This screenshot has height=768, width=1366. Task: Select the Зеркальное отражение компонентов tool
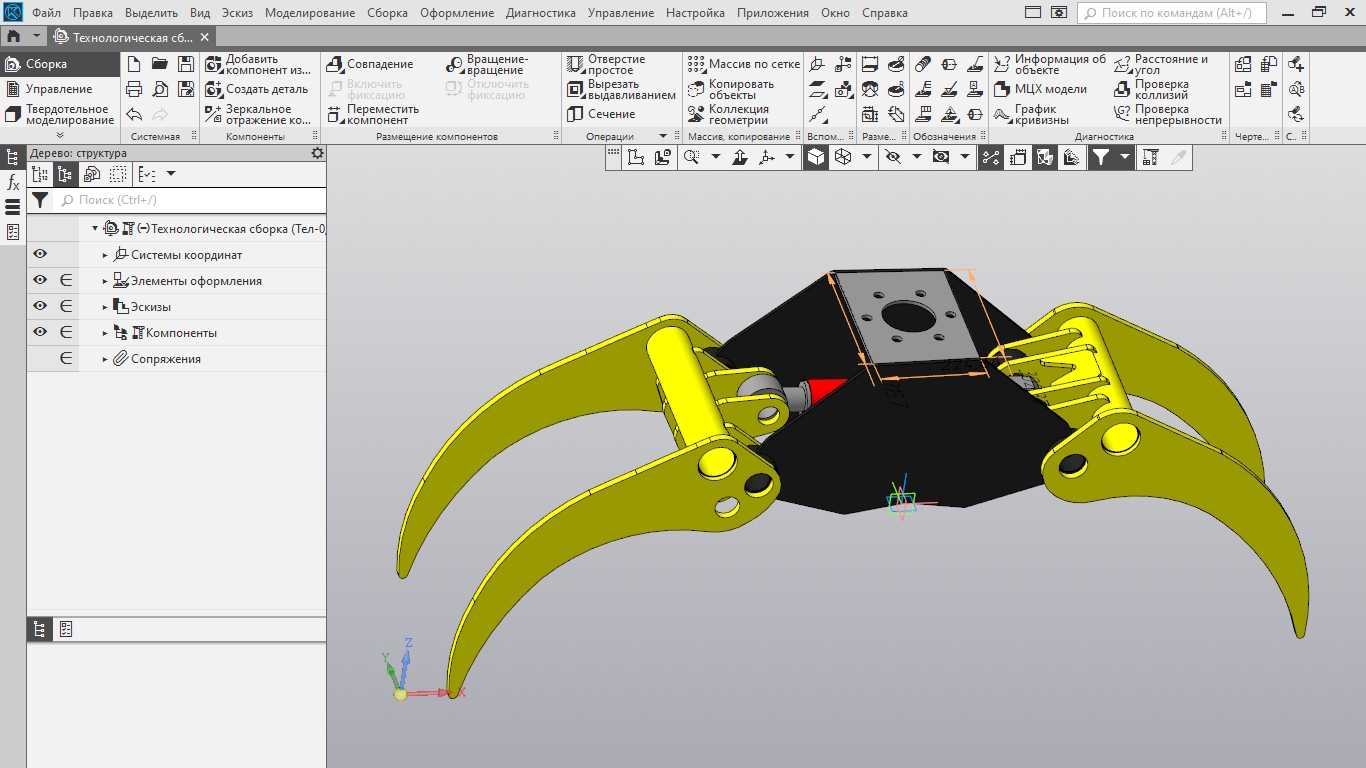[x=258, y=114]
